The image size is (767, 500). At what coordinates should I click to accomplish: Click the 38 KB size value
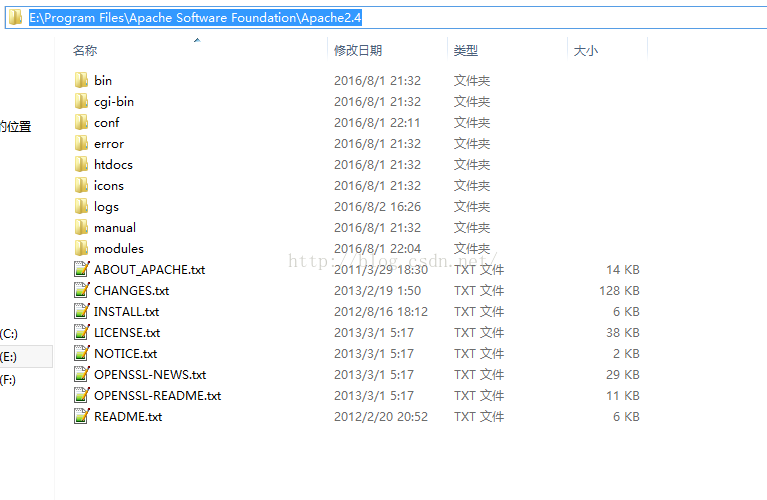click(x=623, y=333)
